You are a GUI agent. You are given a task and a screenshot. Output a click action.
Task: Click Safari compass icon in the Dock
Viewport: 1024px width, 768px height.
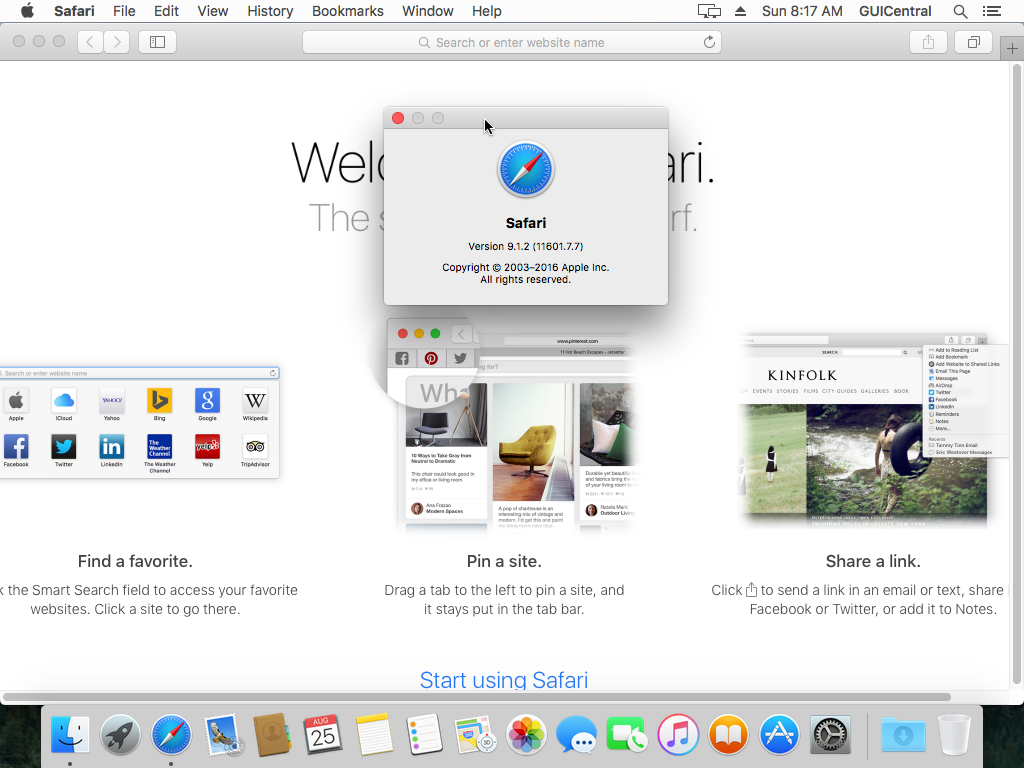coord(171,734)
